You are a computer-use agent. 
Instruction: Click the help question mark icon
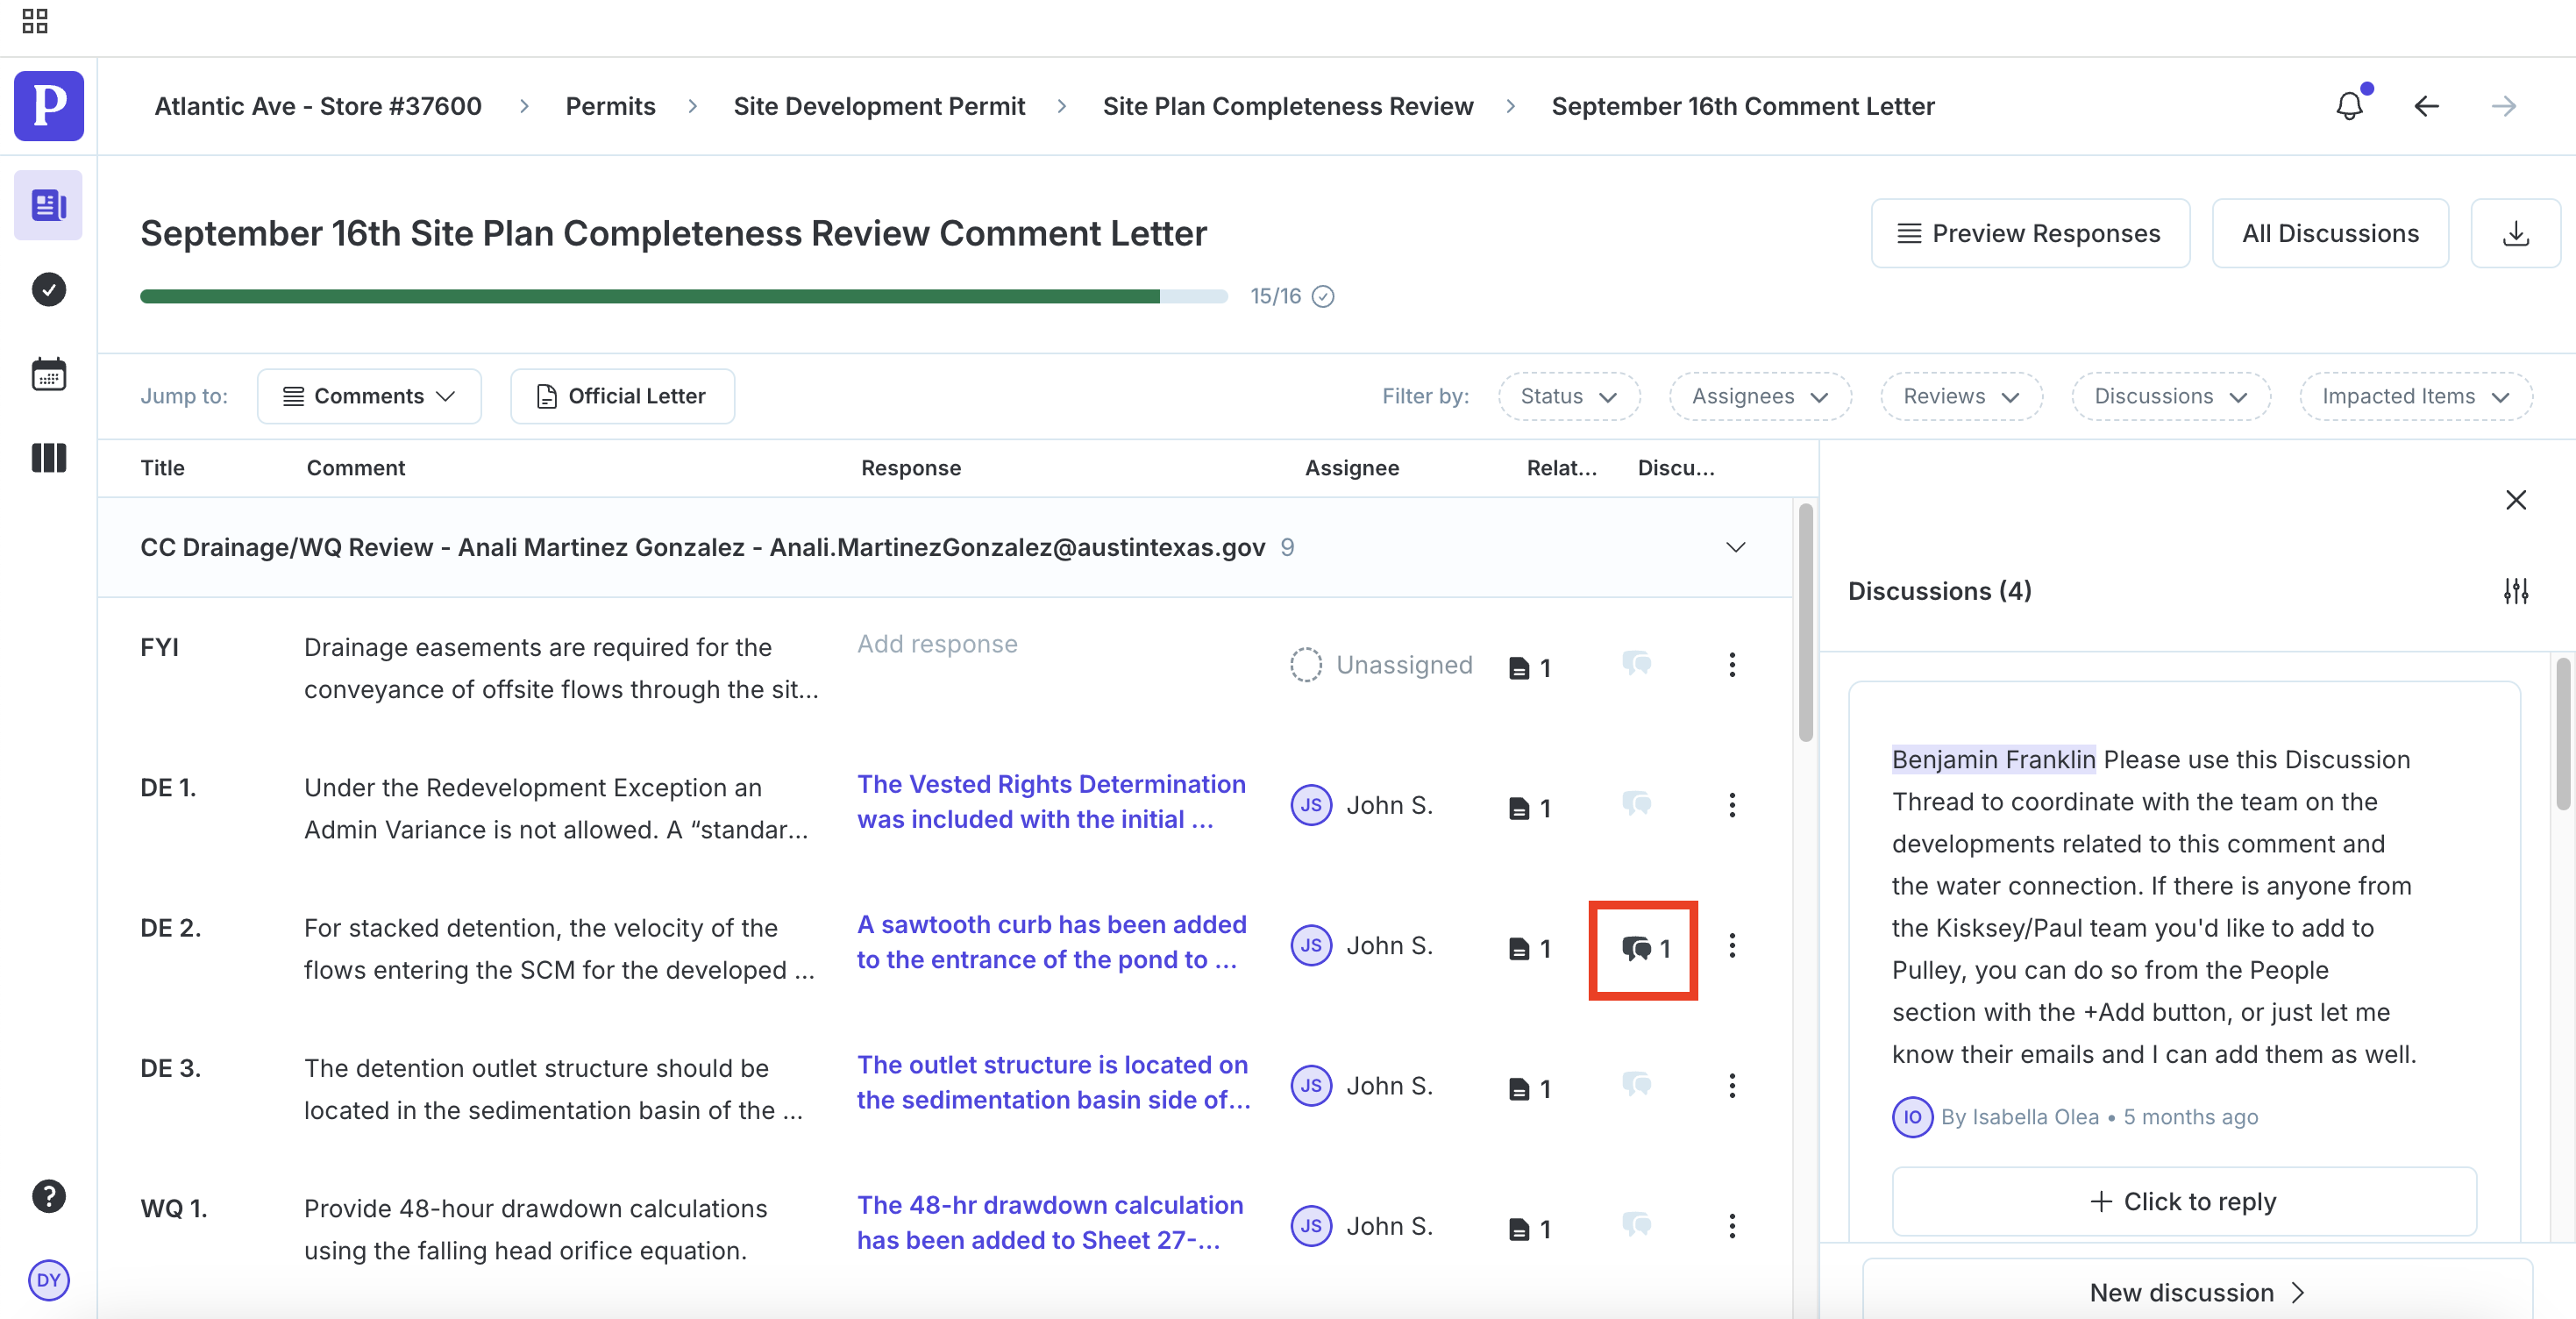click(48, 1196)
